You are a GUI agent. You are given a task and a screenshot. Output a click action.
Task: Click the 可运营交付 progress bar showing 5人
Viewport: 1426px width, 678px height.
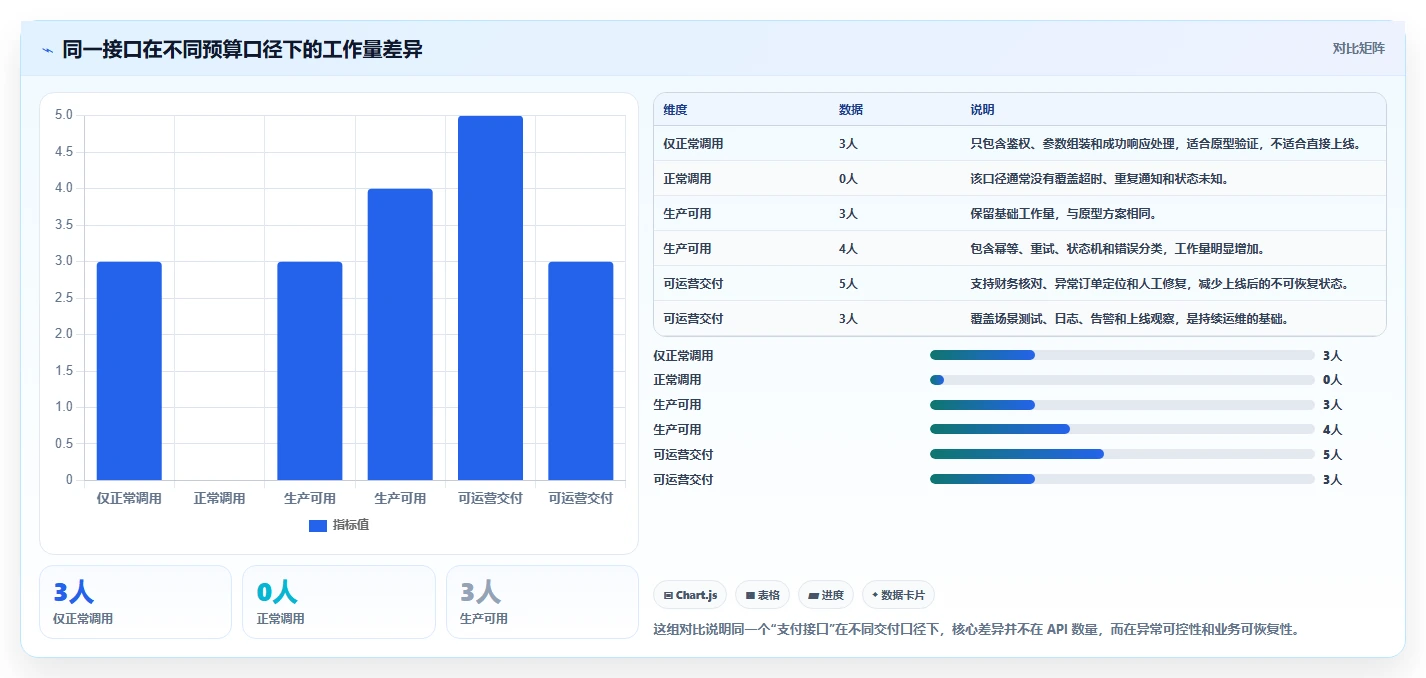coord(1122,454)
